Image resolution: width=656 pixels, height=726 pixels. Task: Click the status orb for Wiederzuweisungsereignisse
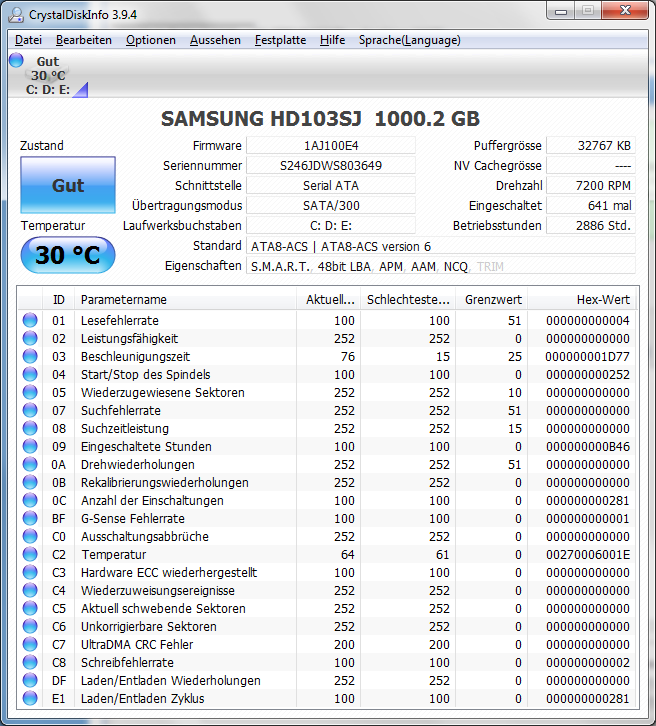30,590
